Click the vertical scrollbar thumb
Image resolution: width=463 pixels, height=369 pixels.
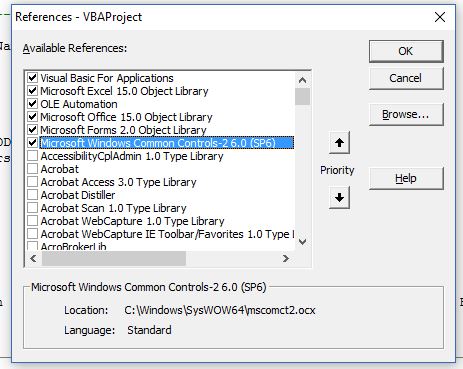[x=302, y=96]
